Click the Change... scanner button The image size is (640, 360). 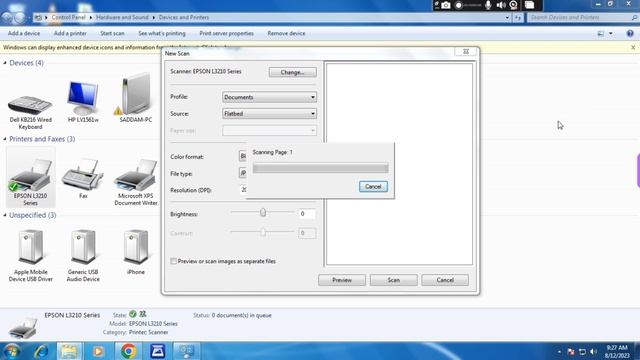tap(293, 72)
